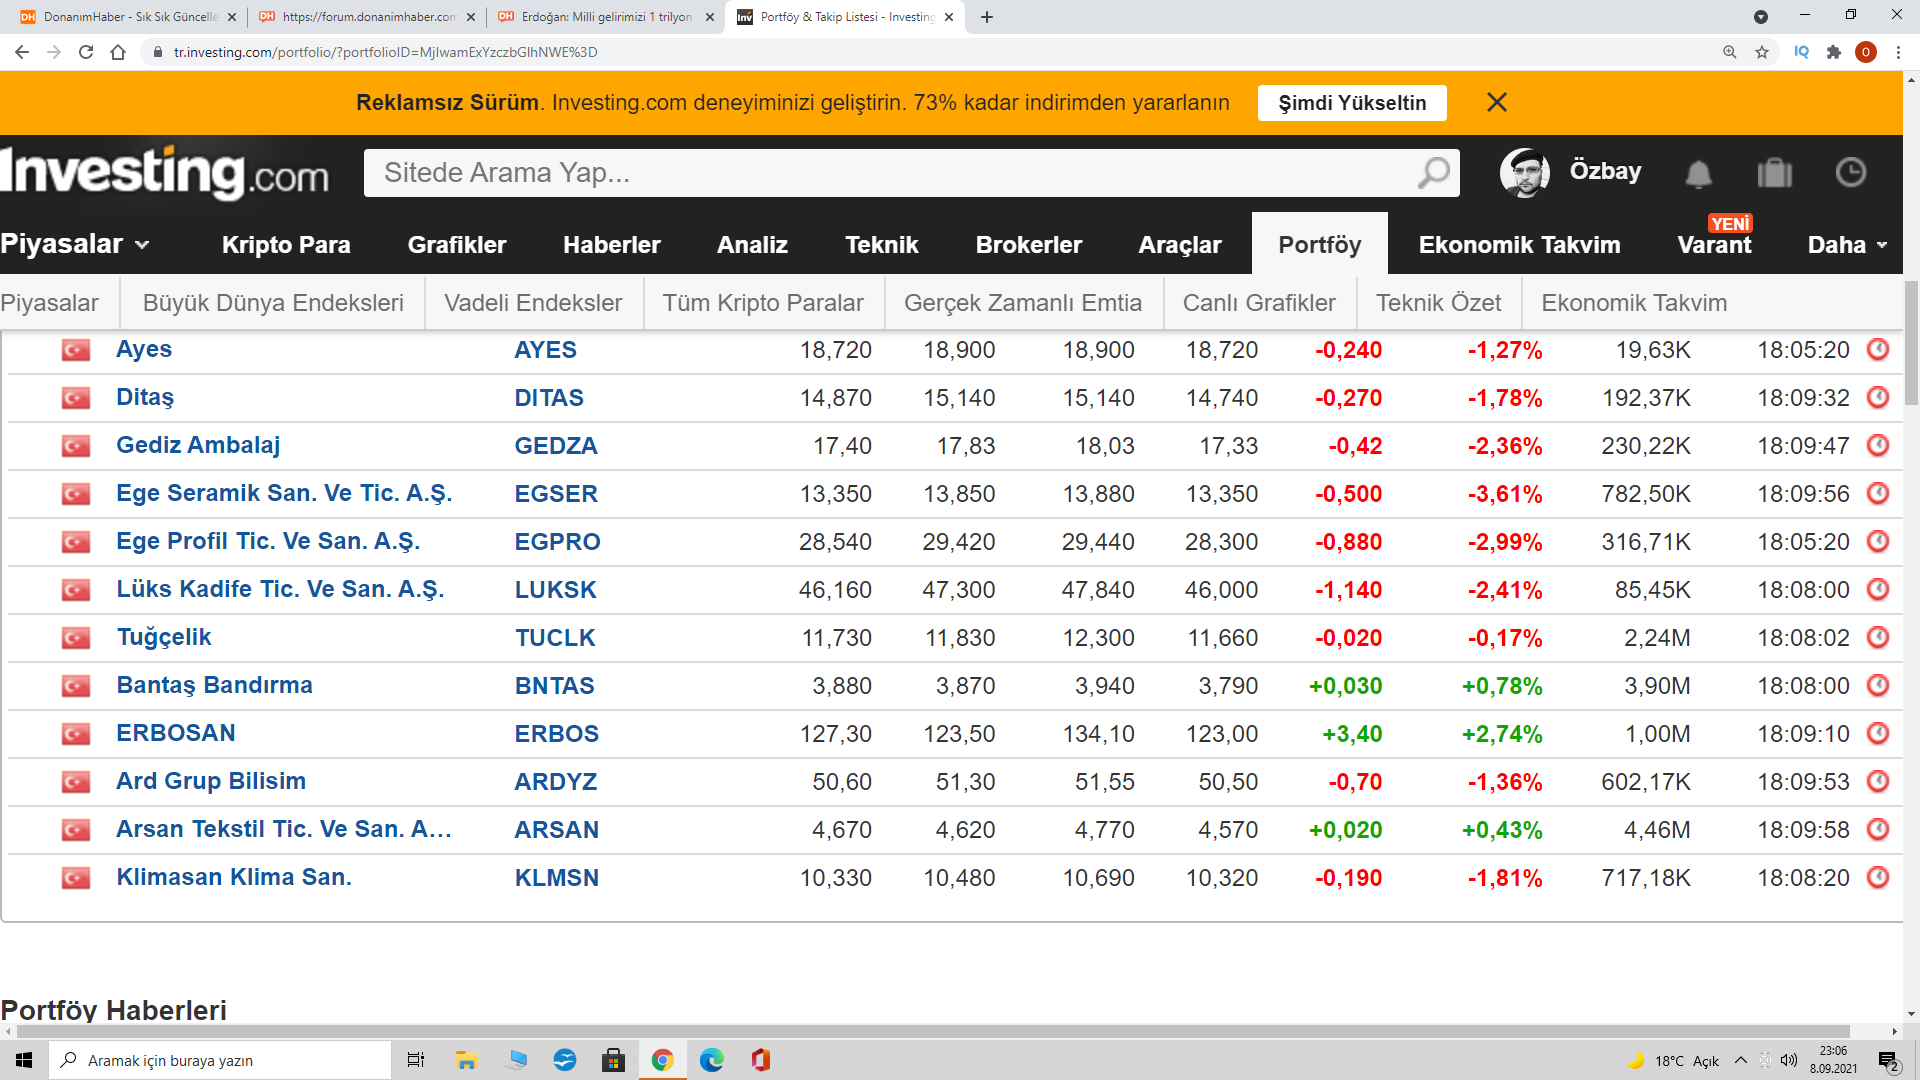Click the Şimdi Yükseltin upgrade button

(x=1352, y=103)
